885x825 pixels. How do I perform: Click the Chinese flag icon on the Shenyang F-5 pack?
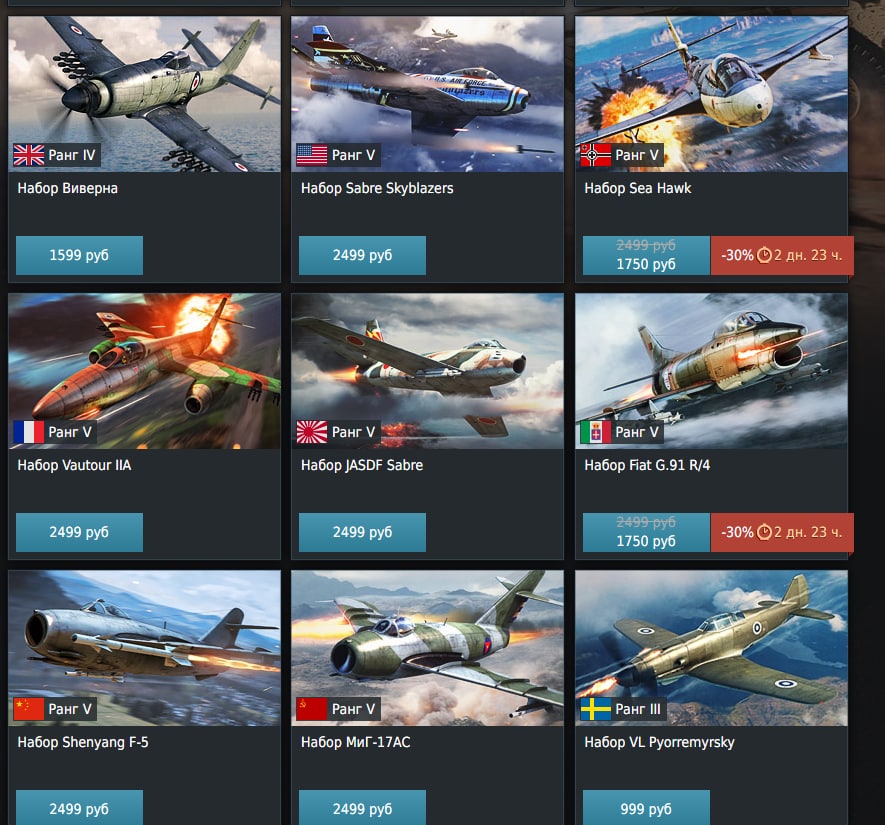point(29,709)
